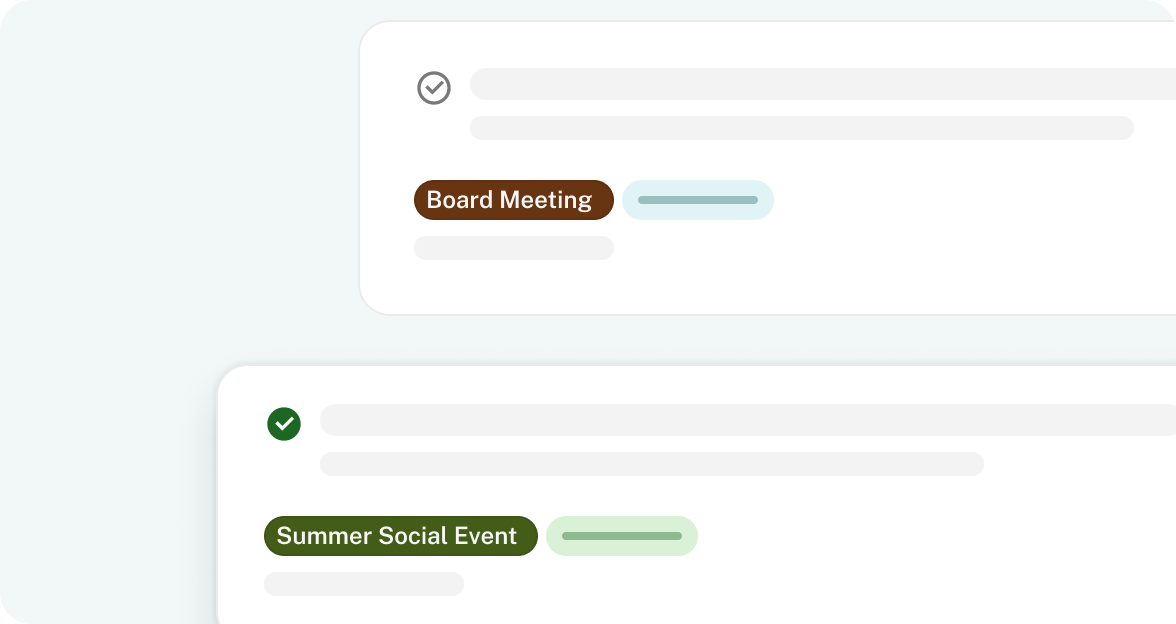Click the green line inside the light green pill
The image size is (1176, 624).
pyautogui.click(x=622, y=536)
